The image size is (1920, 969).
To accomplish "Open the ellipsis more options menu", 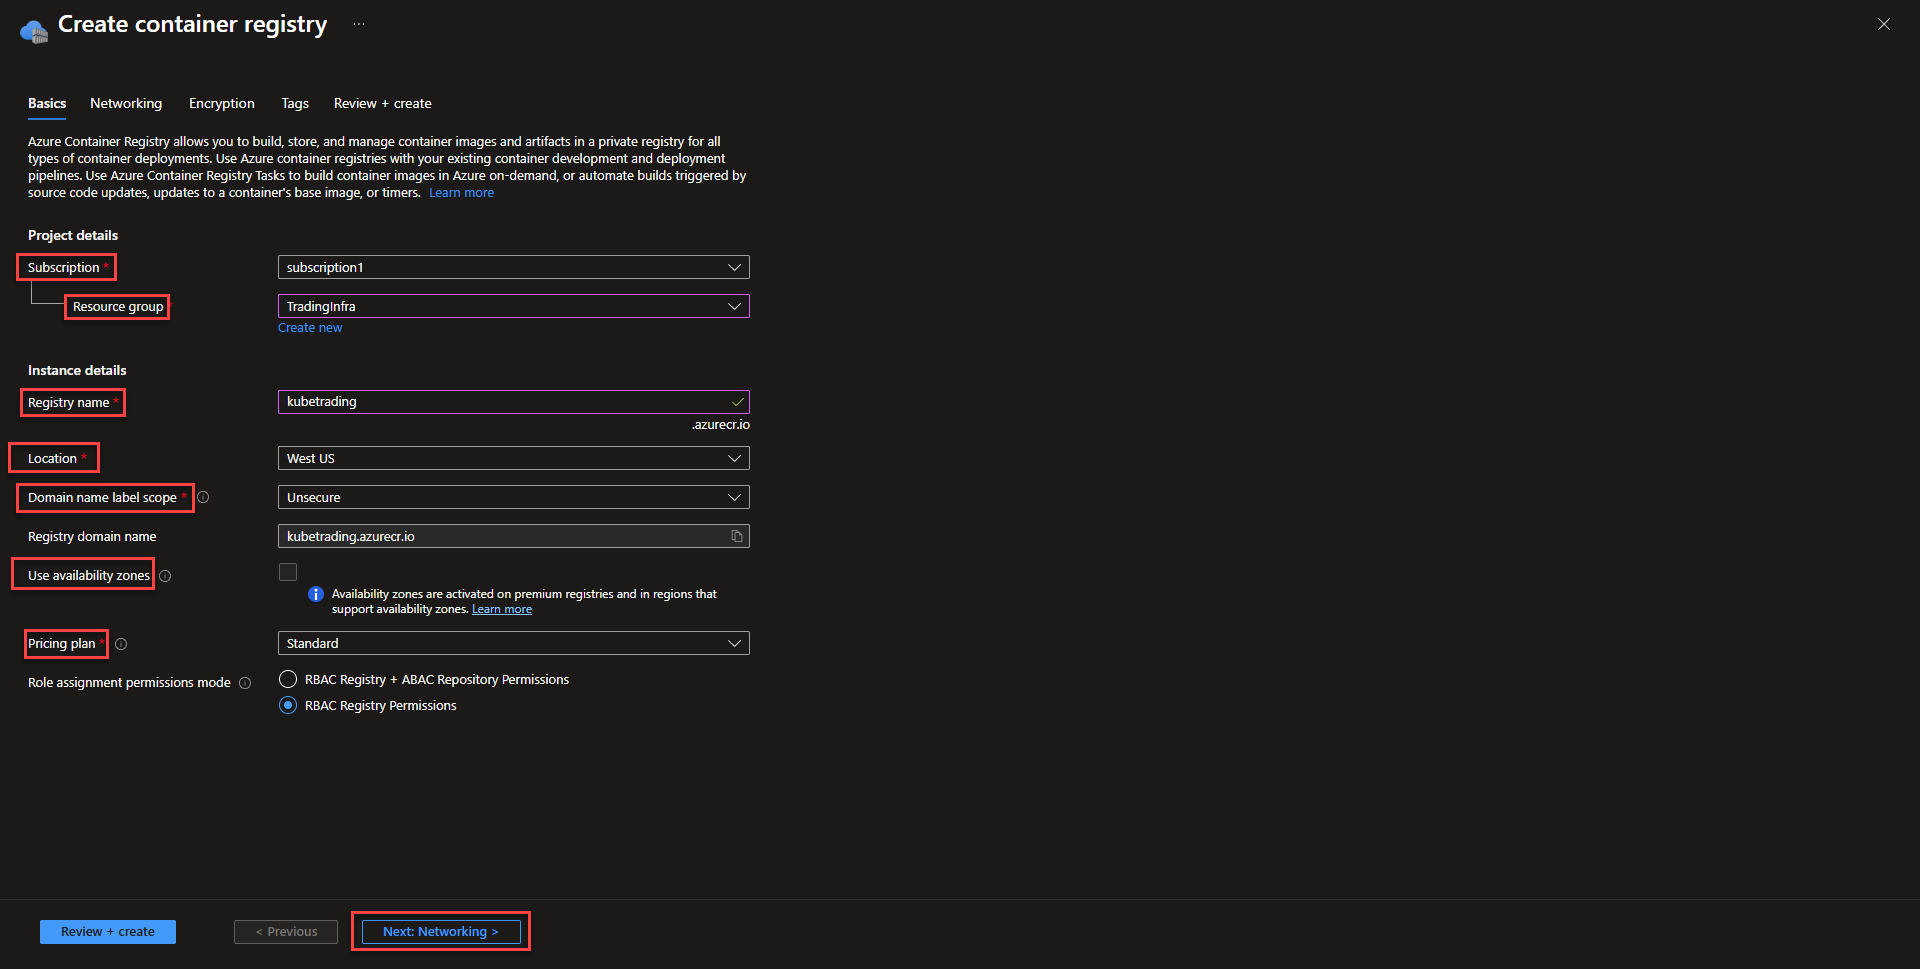I will click(x=359, y=25).
